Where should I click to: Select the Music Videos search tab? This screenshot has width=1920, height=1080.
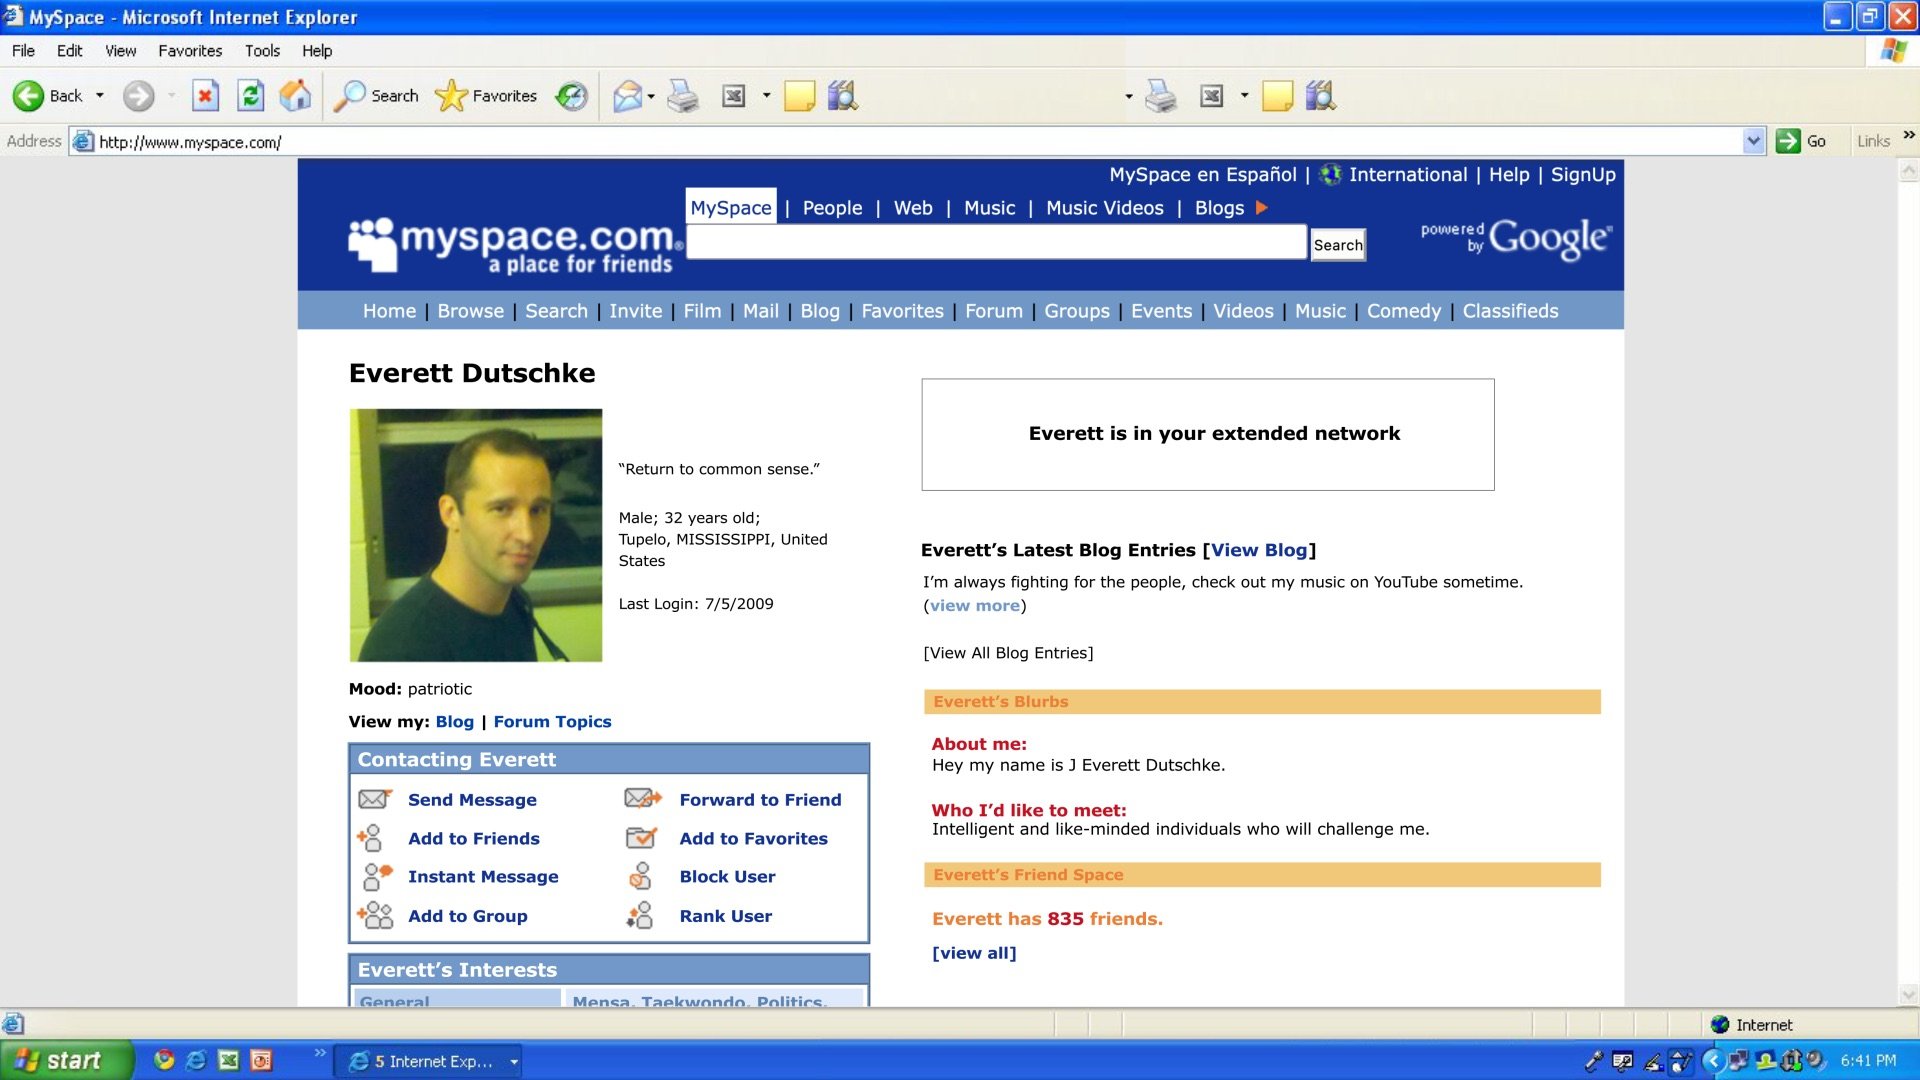(1105, 208)
